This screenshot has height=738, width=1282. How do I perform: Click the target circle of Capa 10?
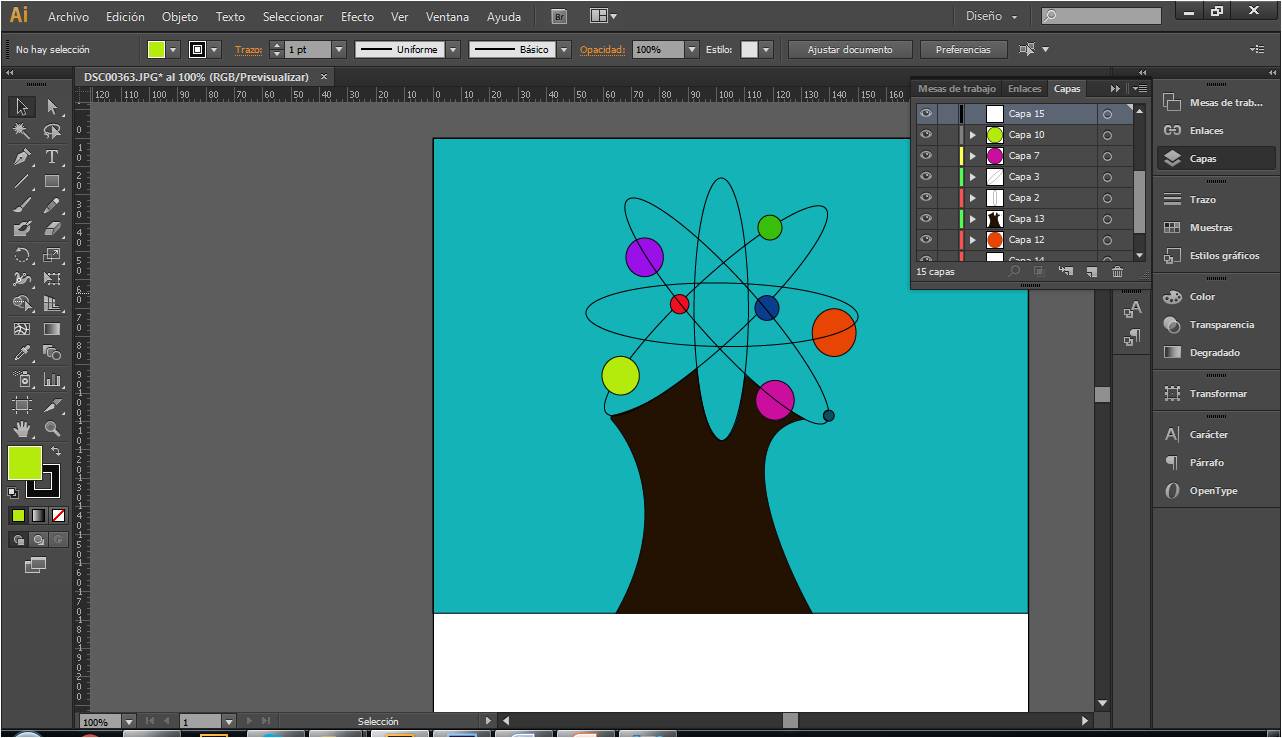click(x=1107, y=135)
